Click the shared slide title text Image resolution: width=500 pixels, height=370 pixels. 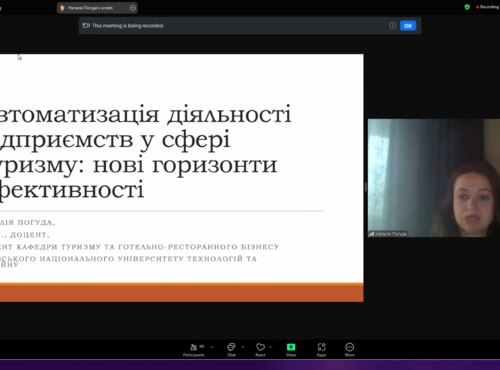click(x=146, y=151)
